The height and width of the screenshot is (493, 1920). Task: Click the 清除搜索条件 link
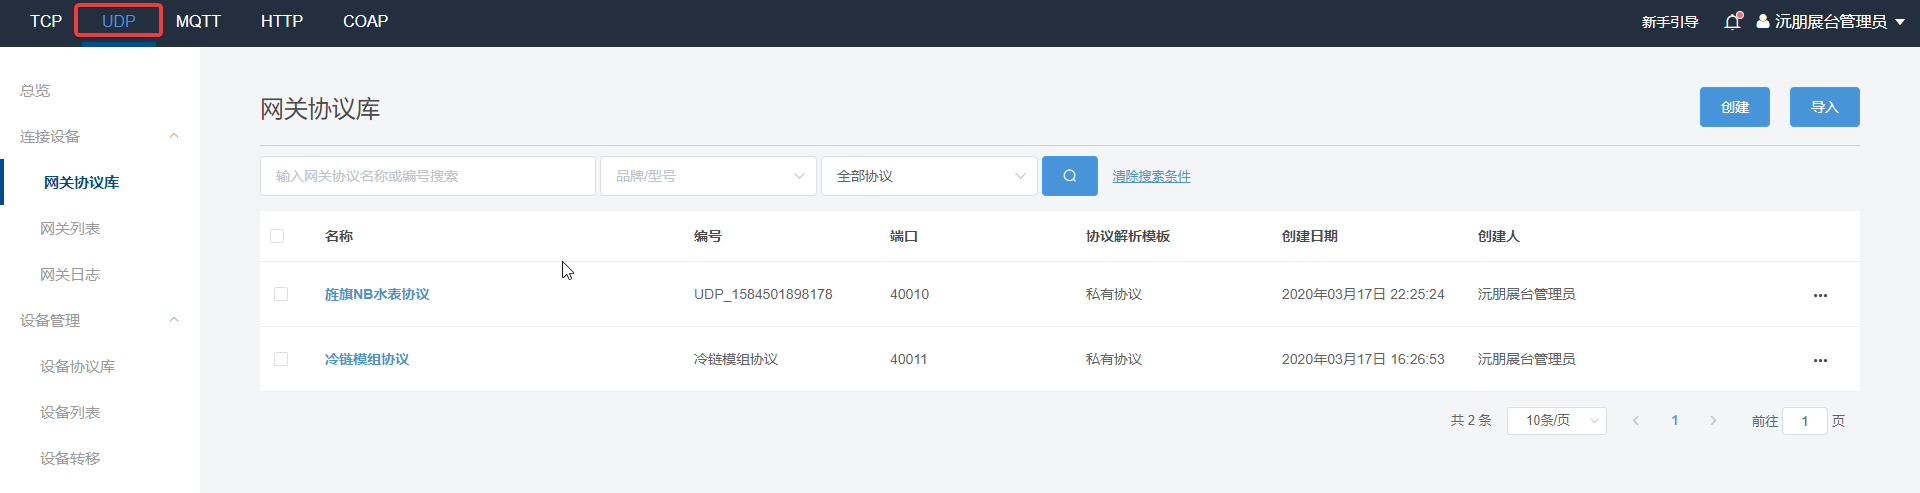1151,176
